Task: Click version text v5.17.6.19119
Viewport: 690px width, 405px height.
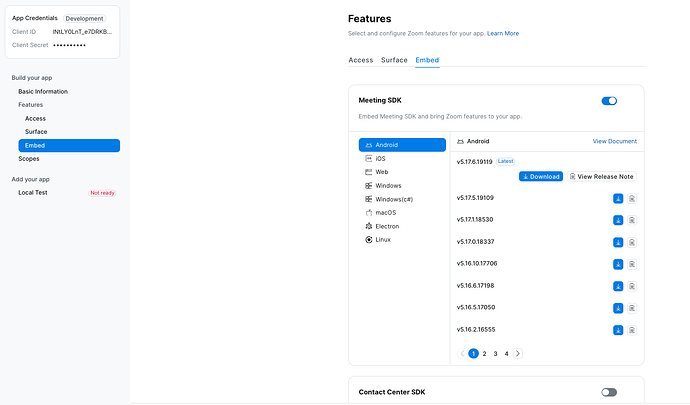Action: tap(474, 162)
